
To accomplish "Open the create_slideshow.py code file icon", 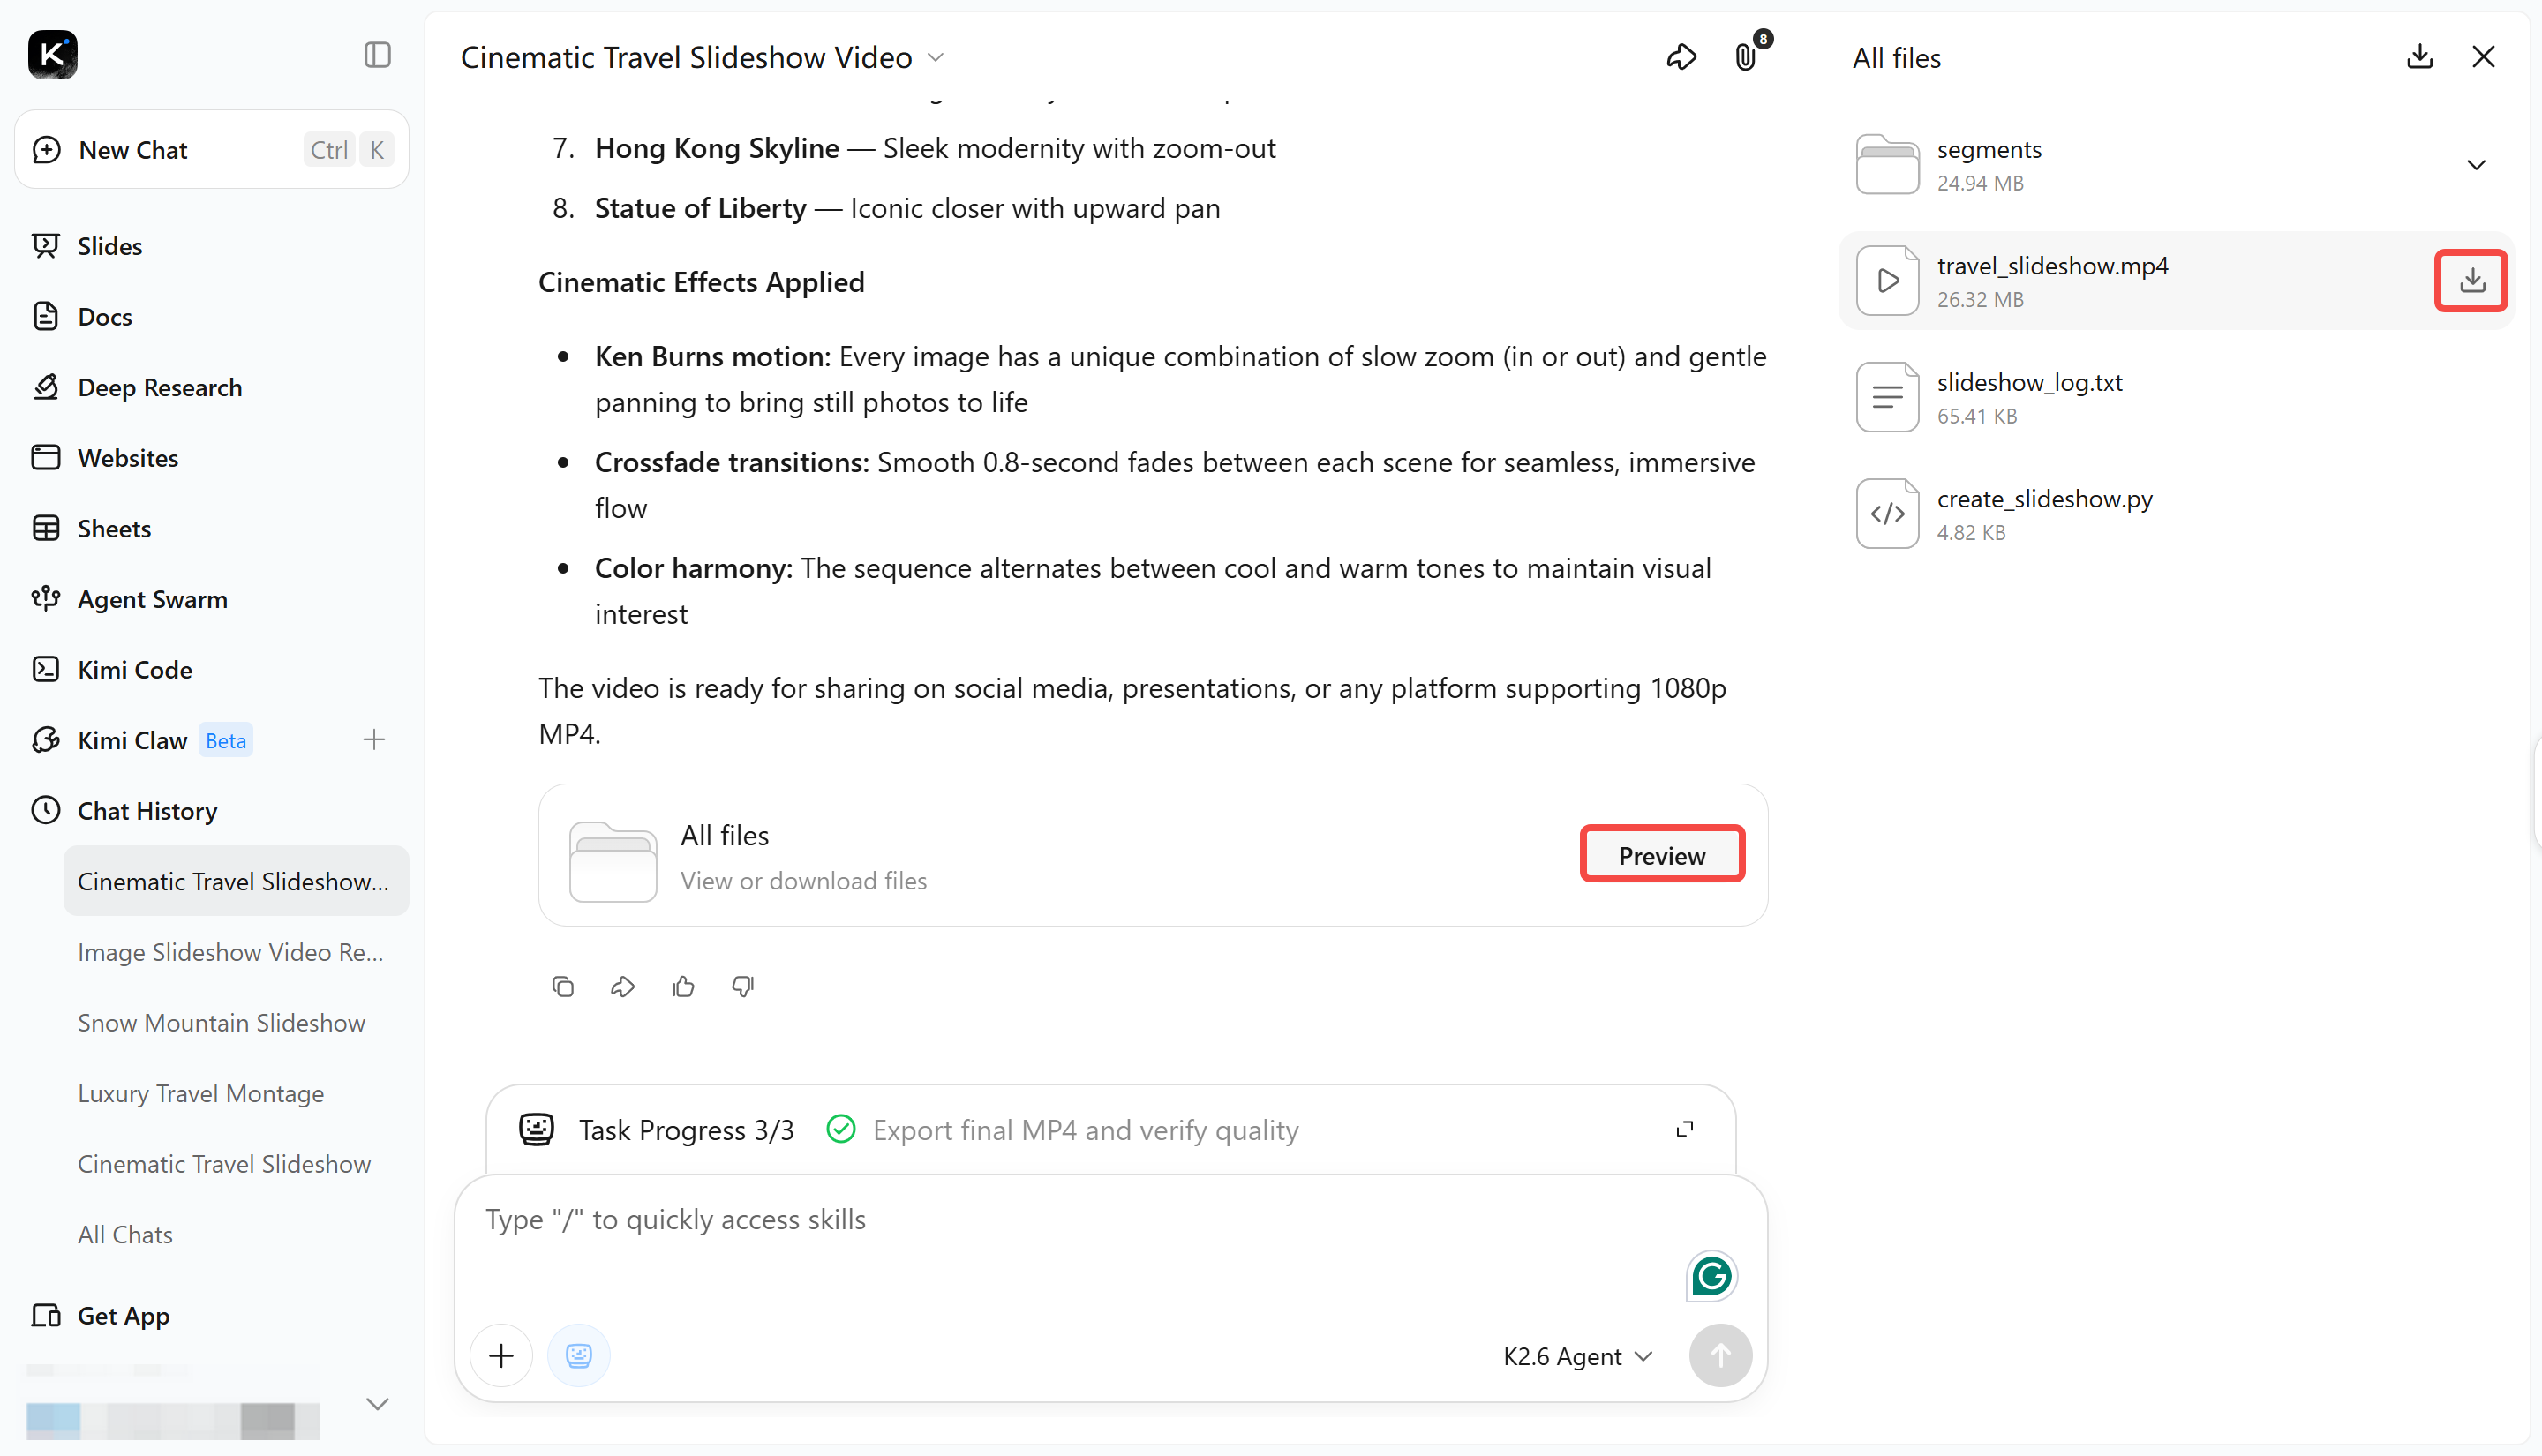I will point(1888,514).
